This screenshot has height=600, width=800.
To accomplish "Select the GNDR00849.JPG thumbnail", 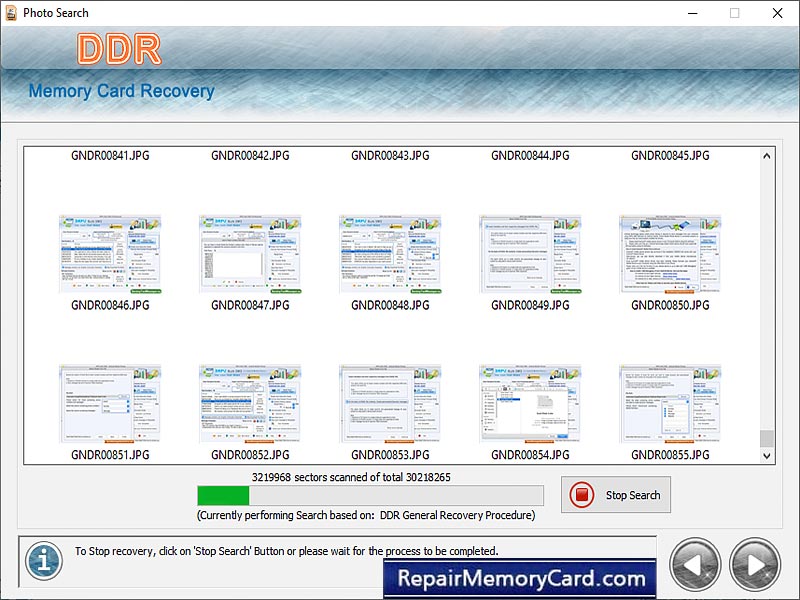I will click(x=530, y=254).
